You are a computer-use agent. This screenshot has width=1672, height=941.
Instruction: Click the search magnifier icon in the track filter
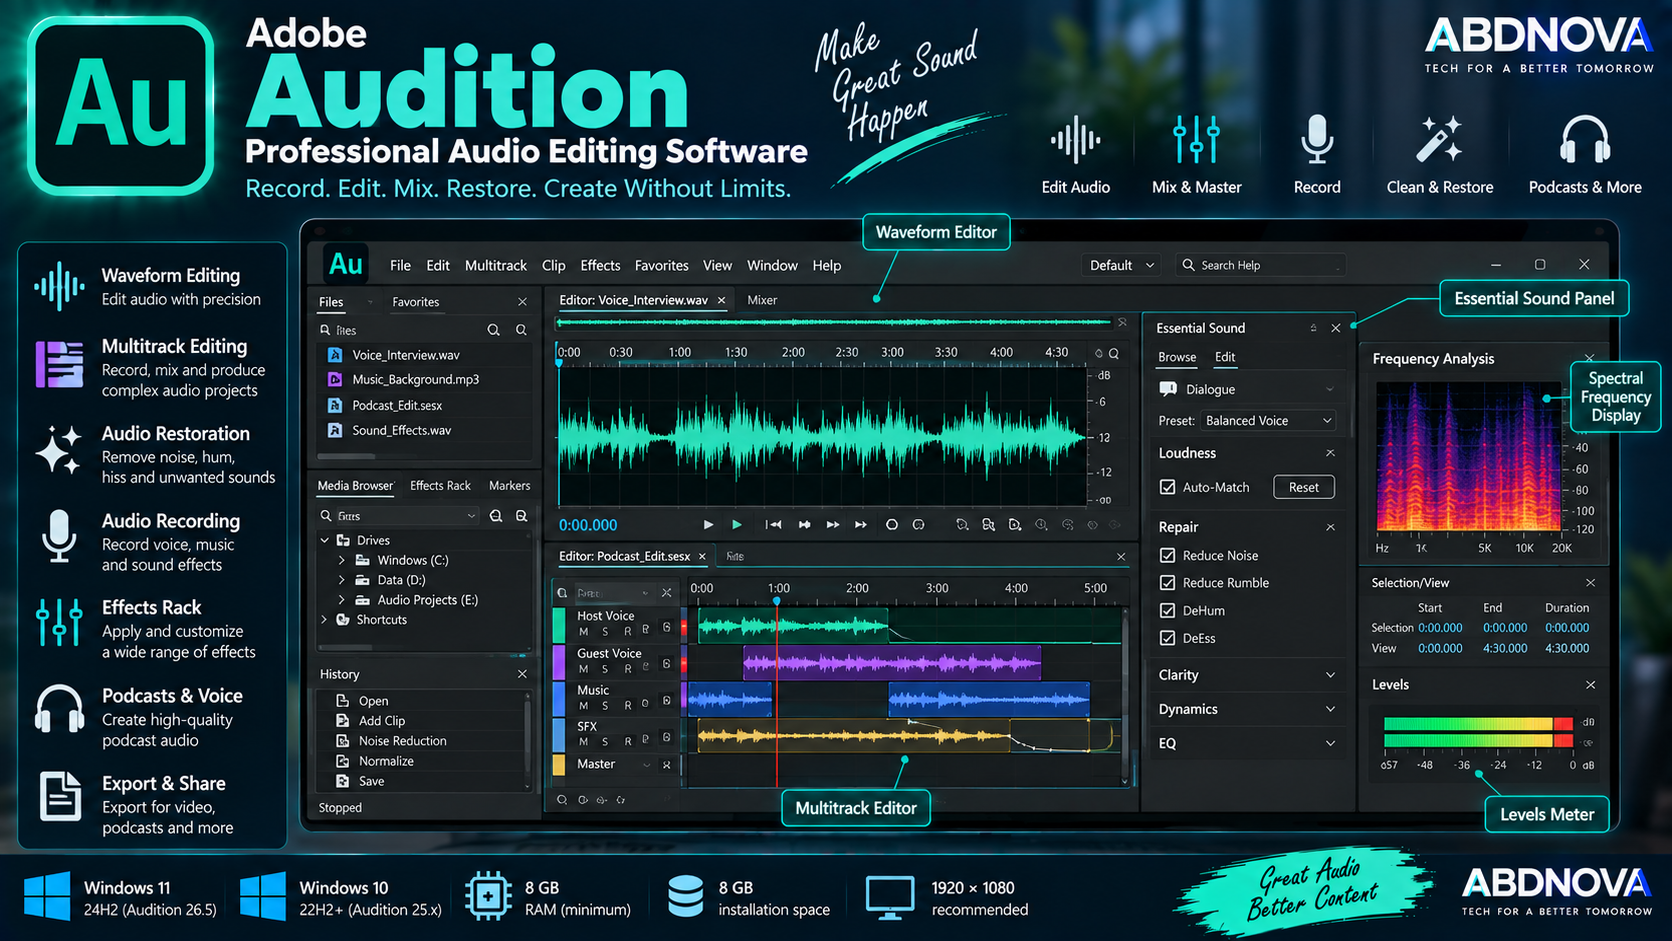[x=563, y=593]
